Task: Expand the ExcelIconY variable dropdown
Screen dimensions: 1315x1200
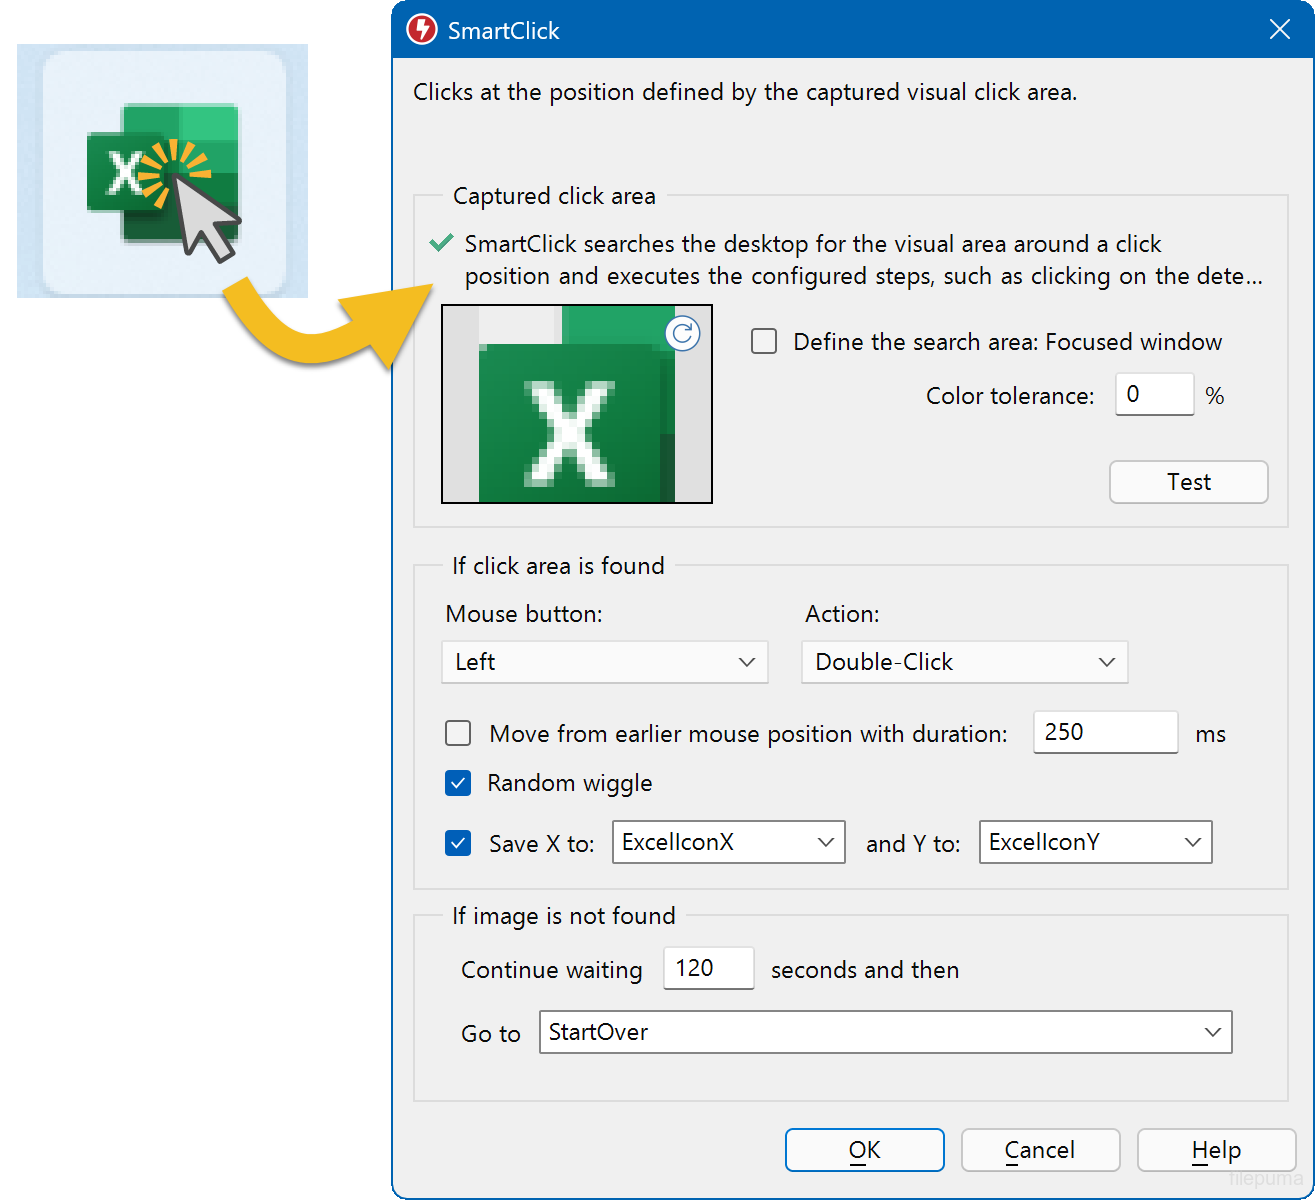Action: pyautogui.click(x=1096, y=842)
